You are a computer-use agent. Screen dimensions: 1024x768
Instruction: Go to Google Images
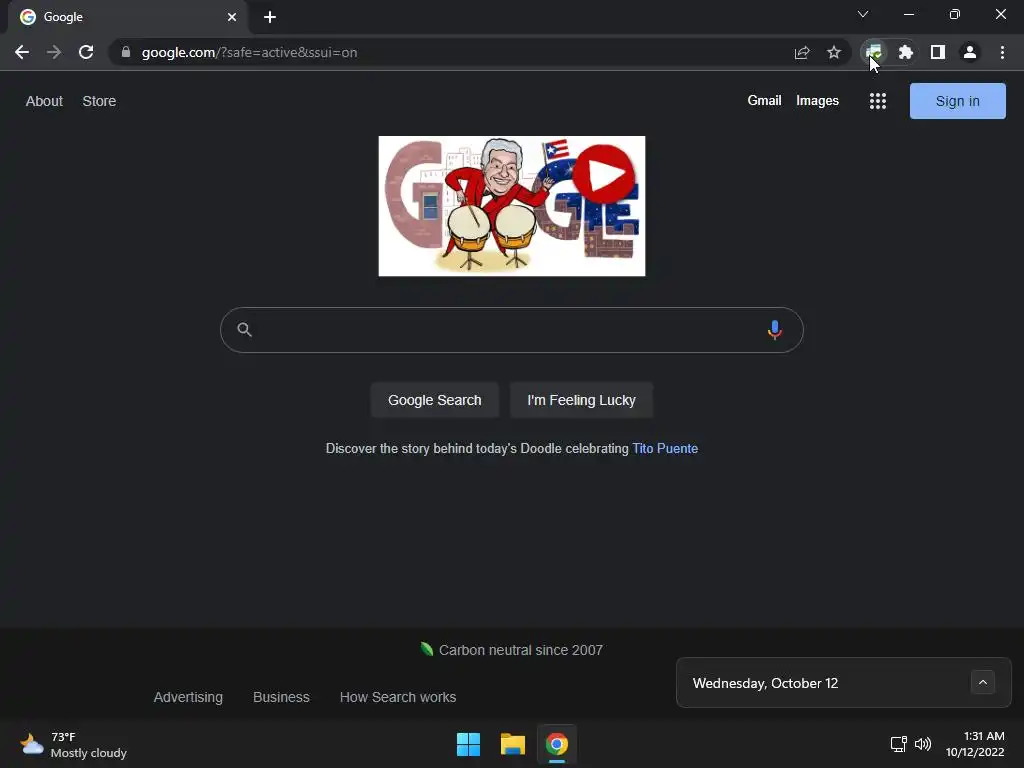click(x=817, y=101)
